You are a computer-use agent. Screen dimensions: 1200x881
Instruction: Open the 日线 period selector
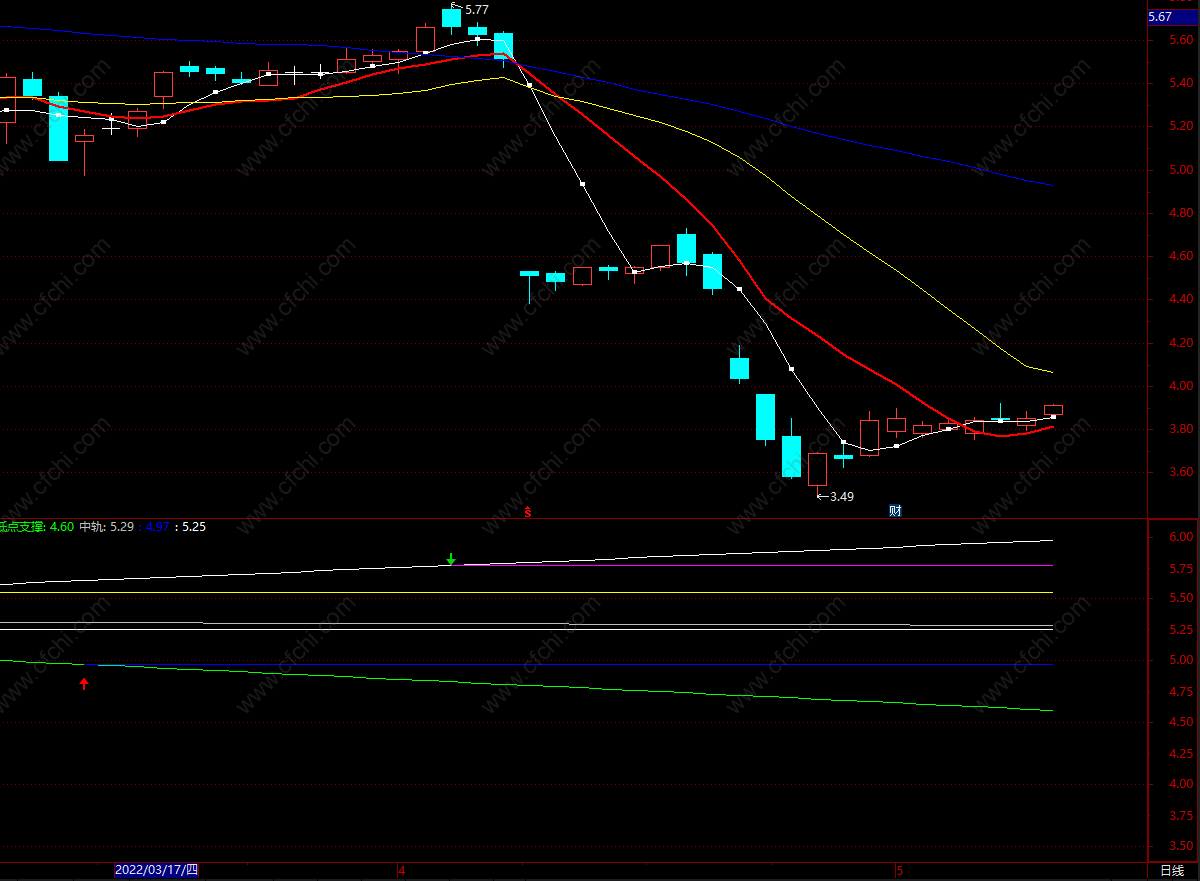coord(1172,870)
